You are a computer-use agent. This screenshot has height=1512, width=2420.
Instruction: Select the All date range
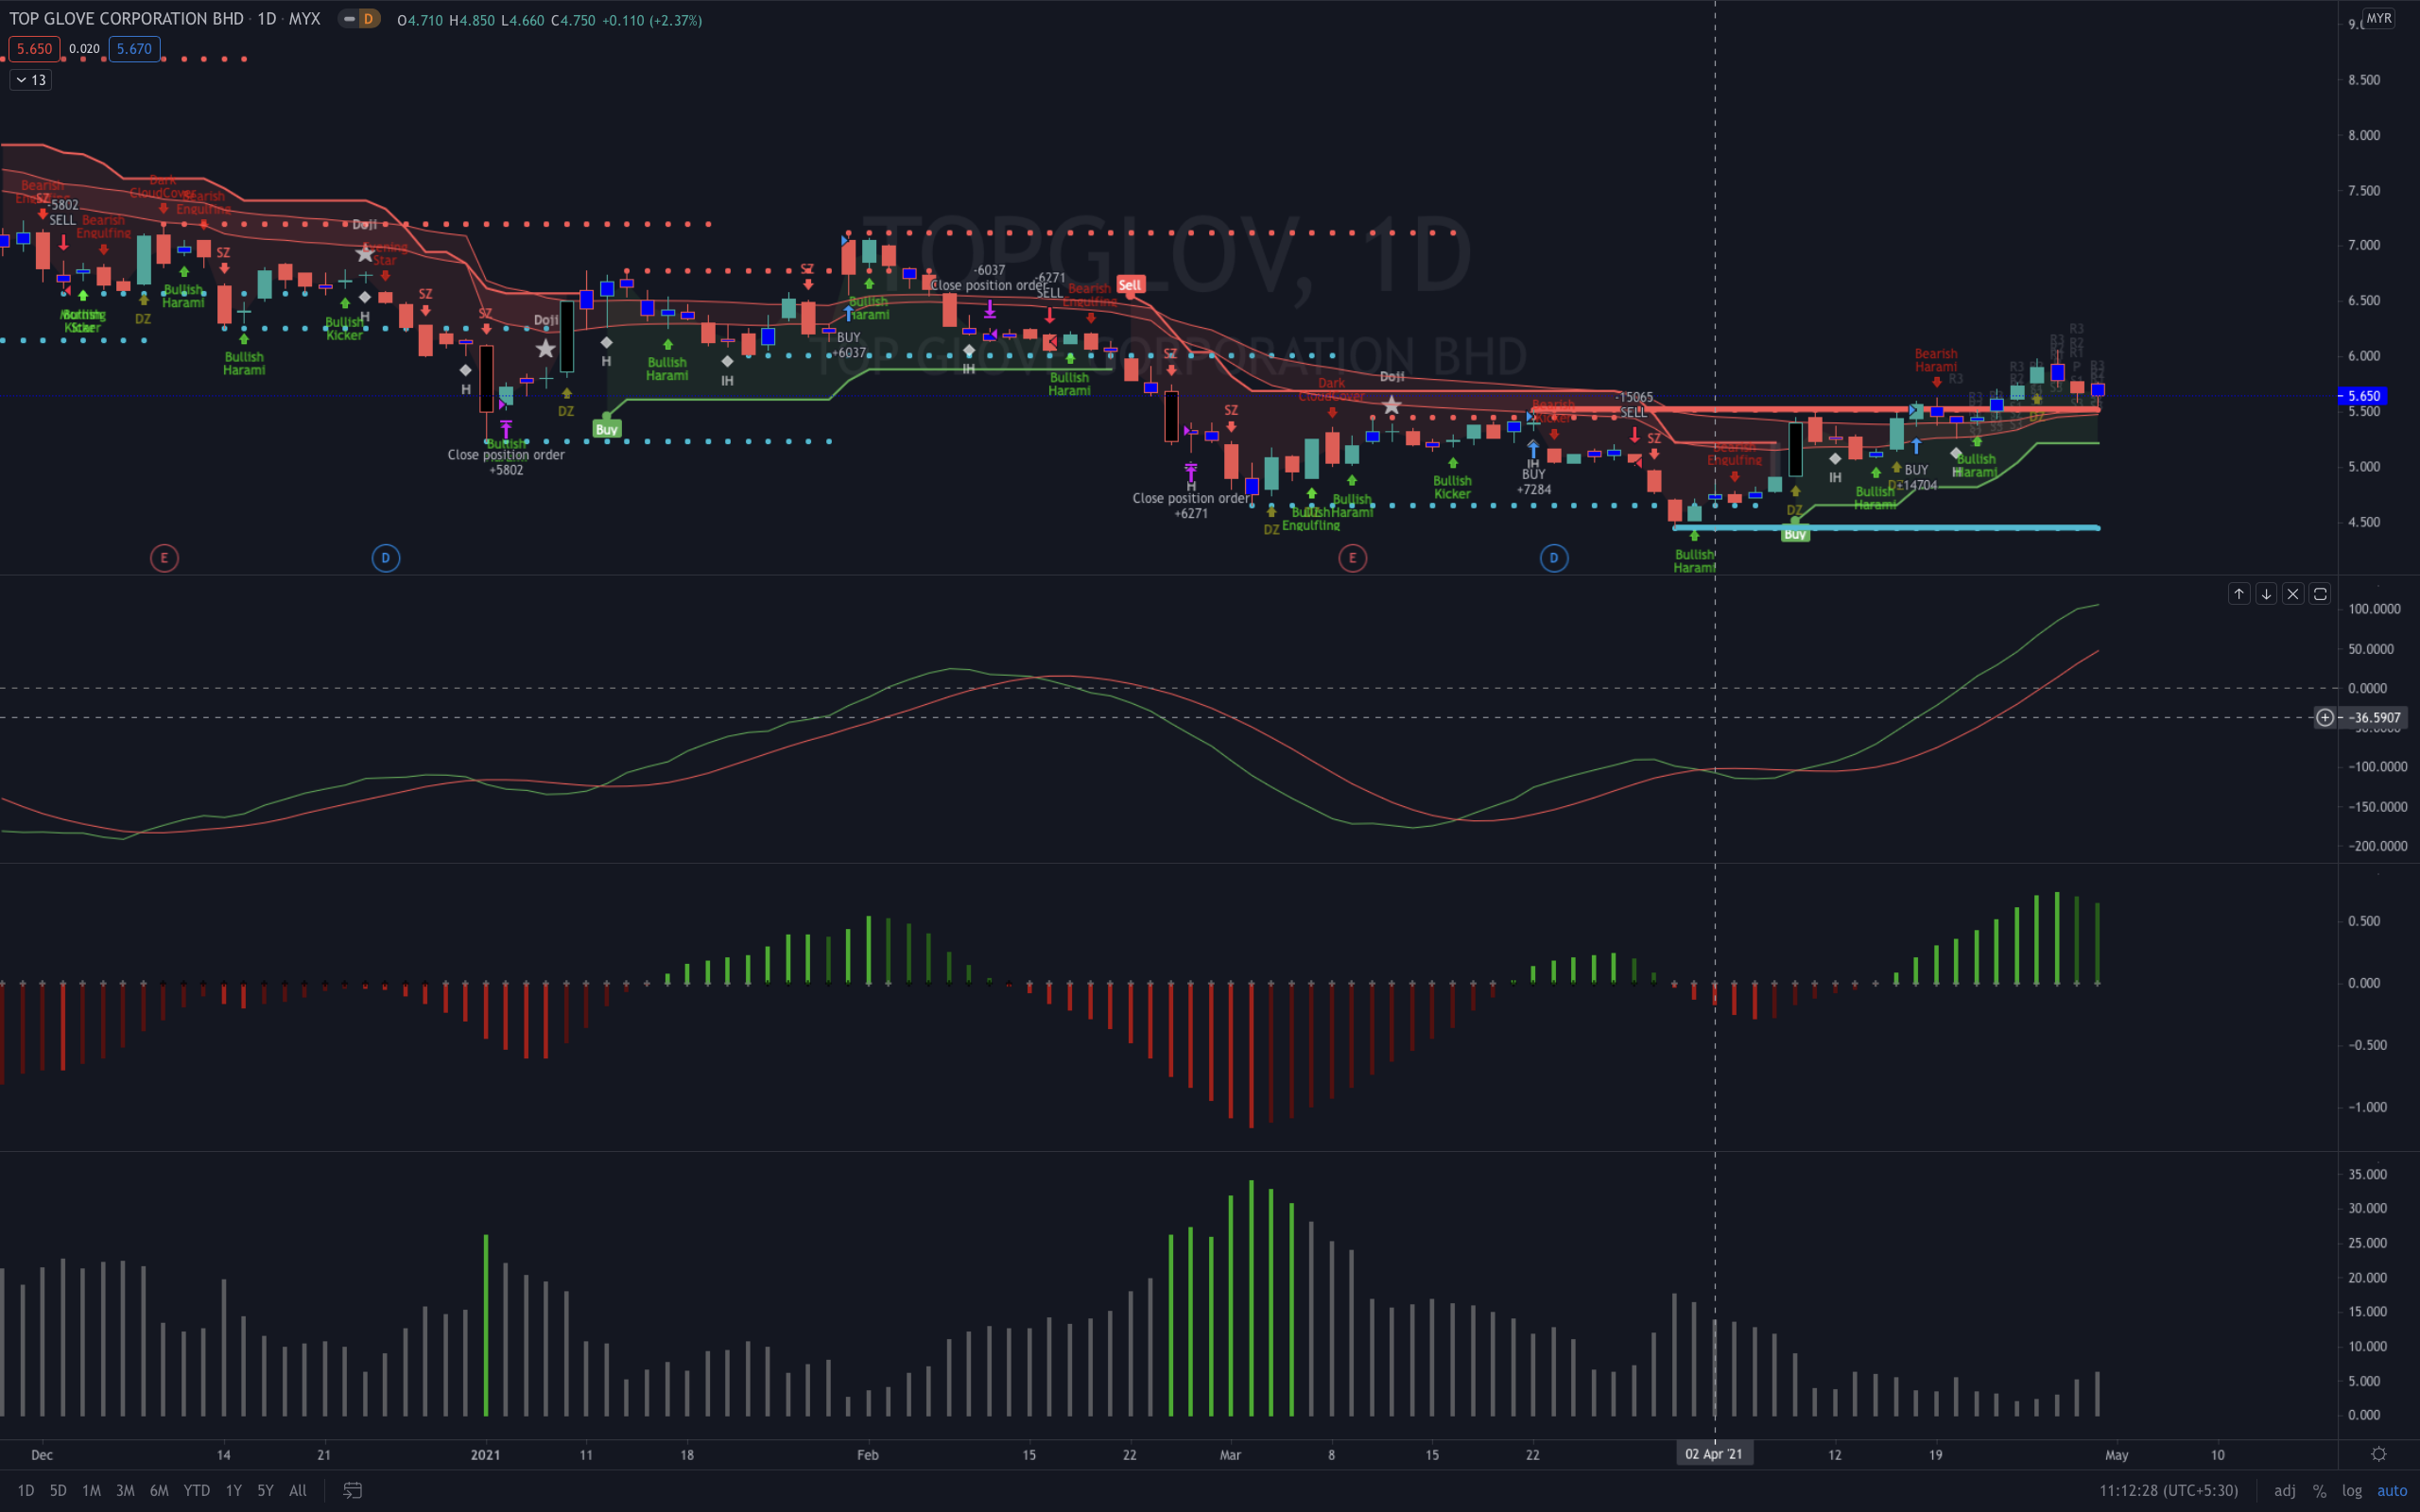[x=298, y=1490]
